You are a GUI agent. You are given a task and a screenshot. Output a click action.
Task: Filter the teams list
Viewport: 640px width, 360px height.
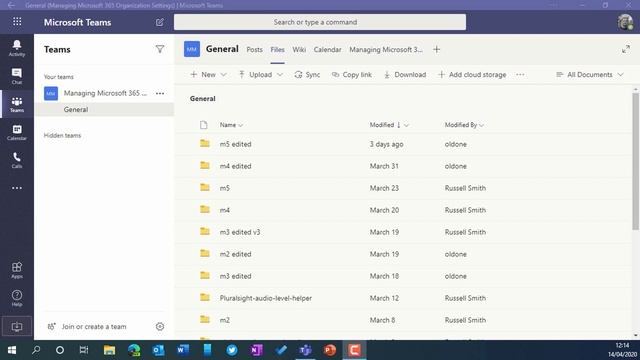[160, 49]
